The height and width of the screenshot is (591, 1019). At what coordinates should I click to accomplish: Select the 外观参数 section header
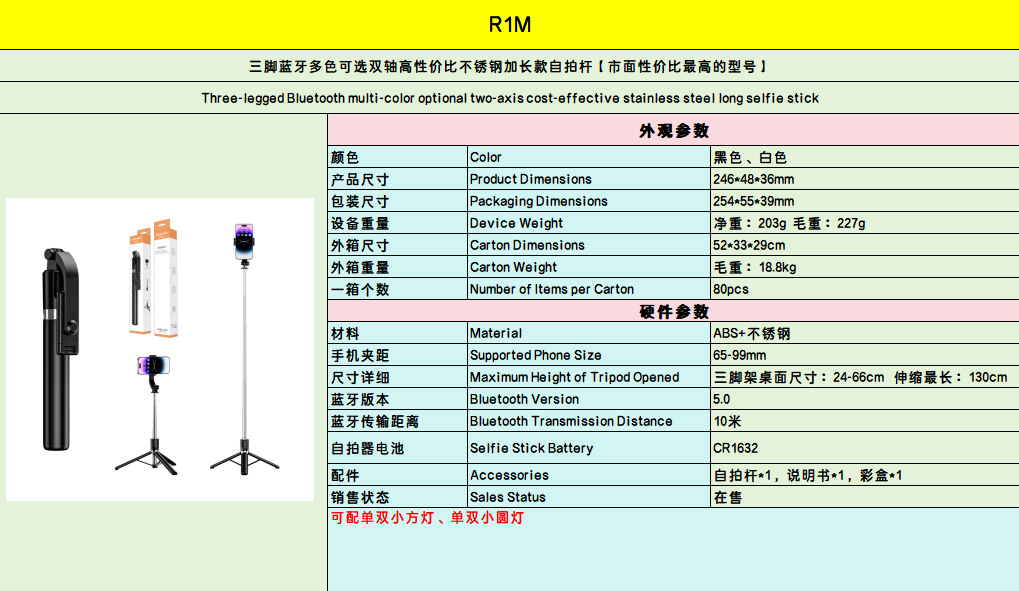673,131
